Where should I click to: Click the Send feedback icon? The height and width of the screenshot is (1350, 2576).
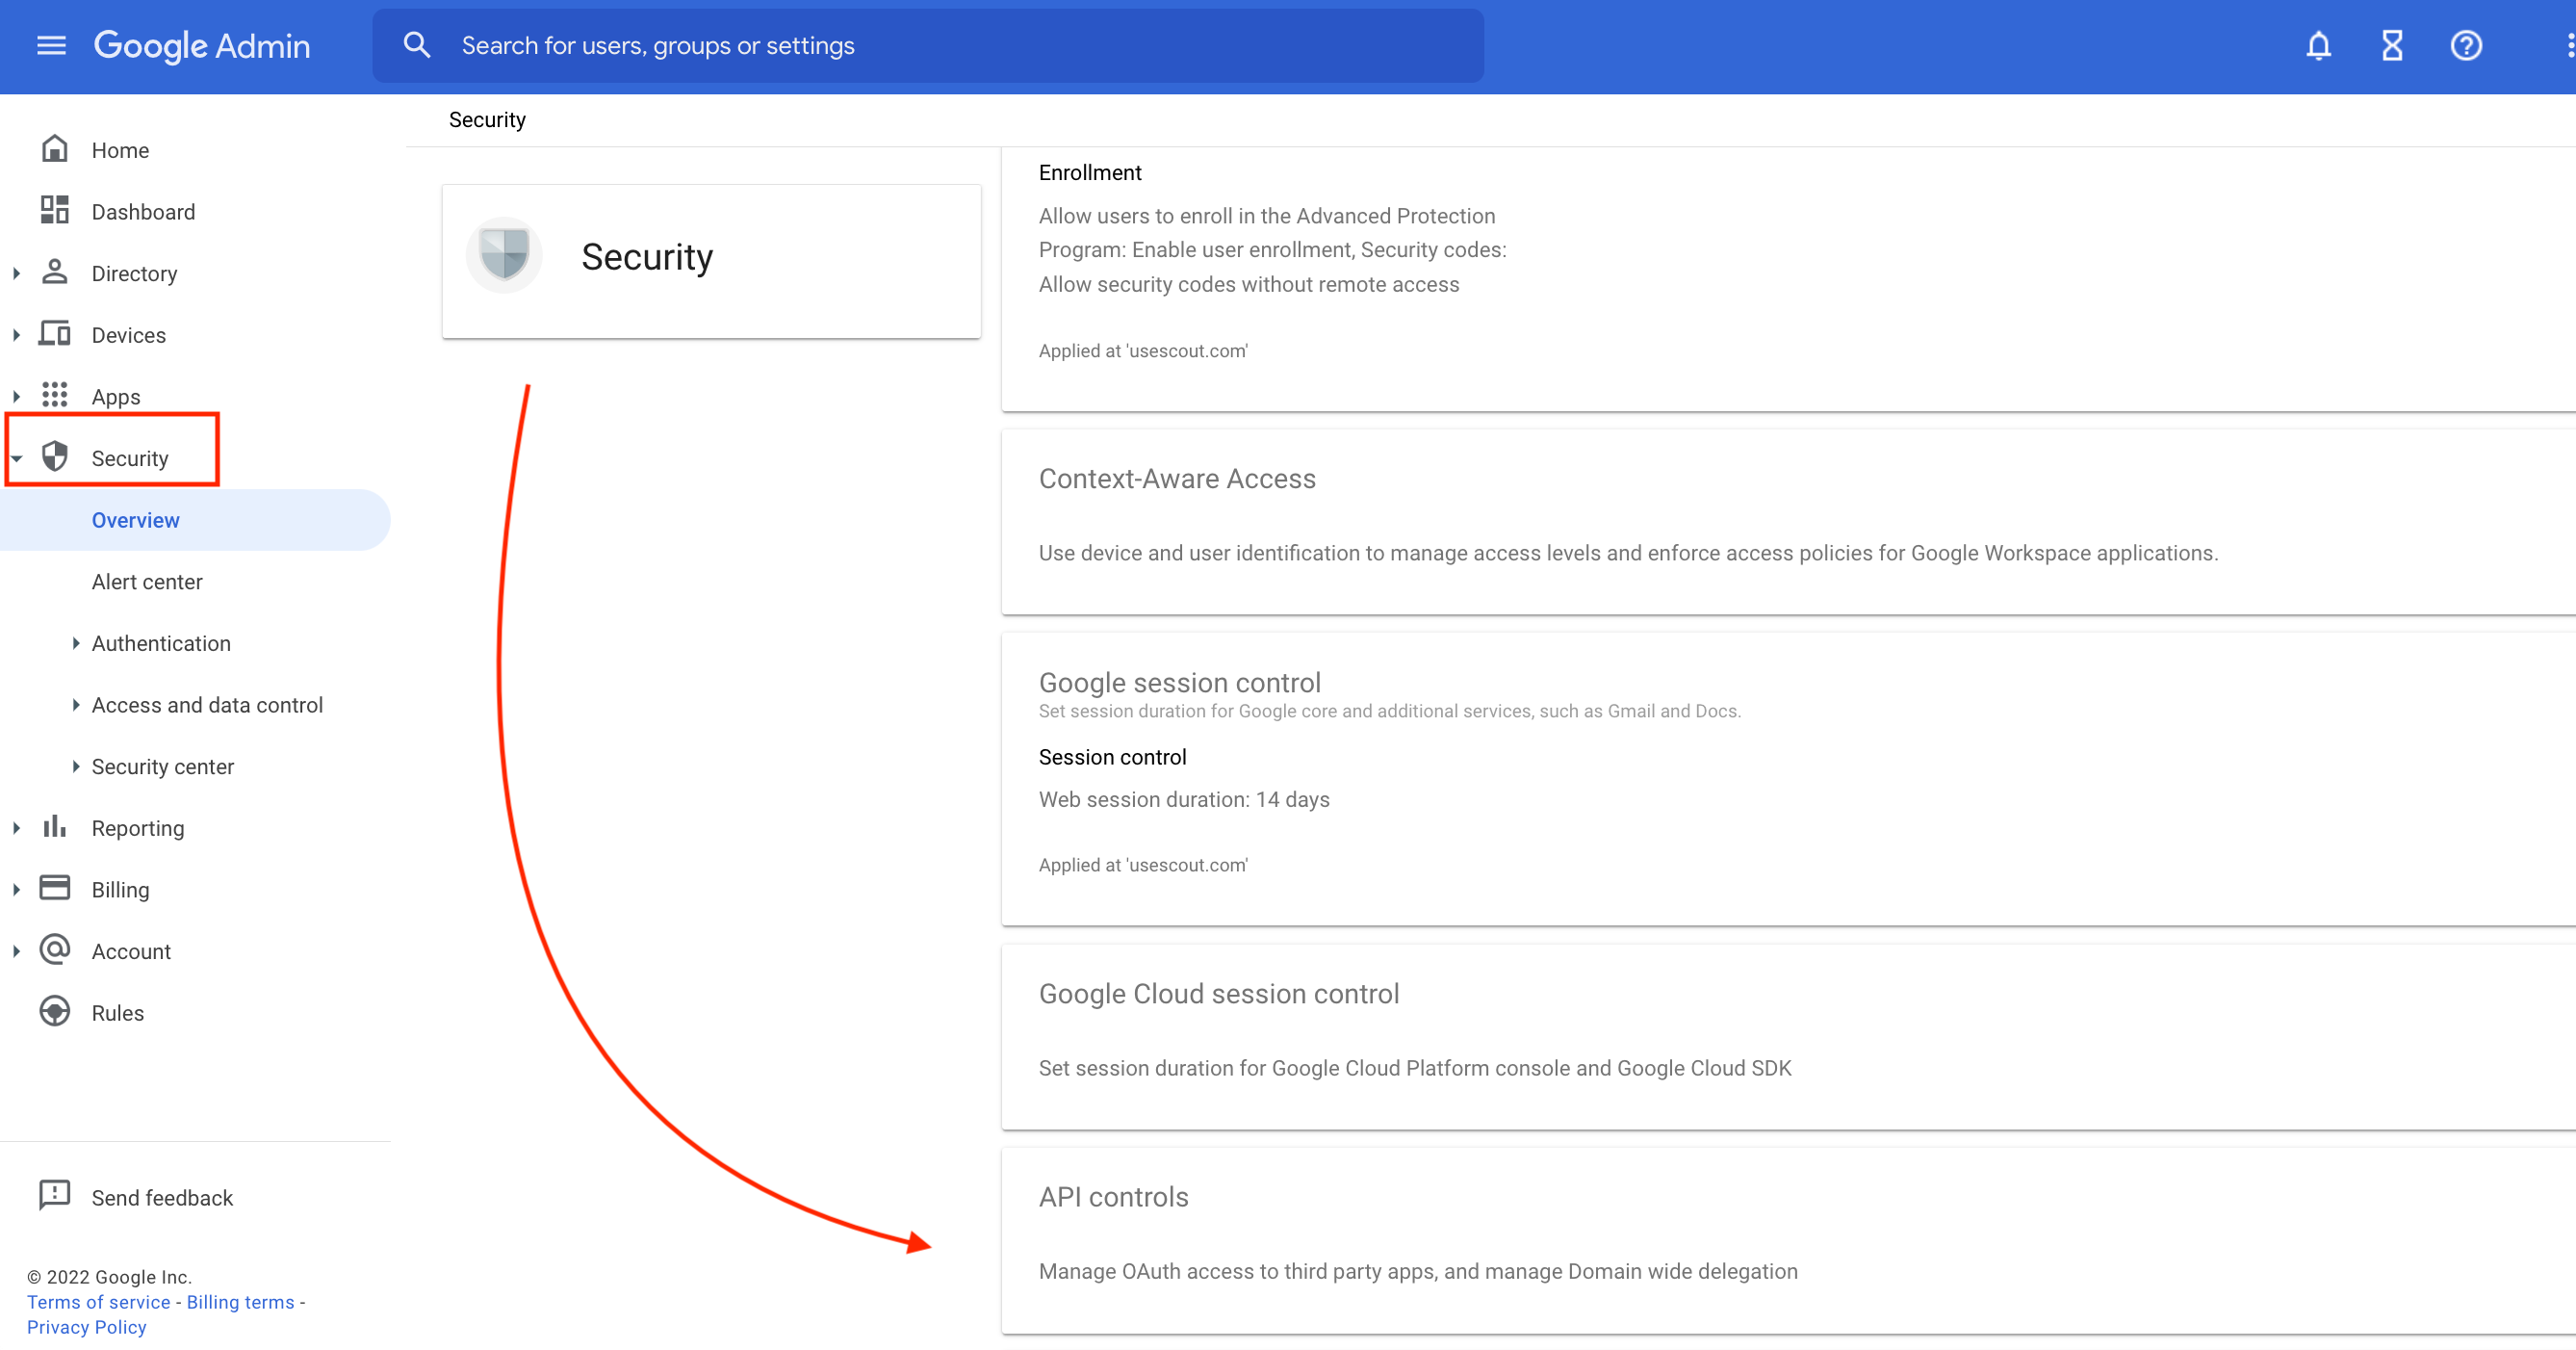coord(54,1195)
